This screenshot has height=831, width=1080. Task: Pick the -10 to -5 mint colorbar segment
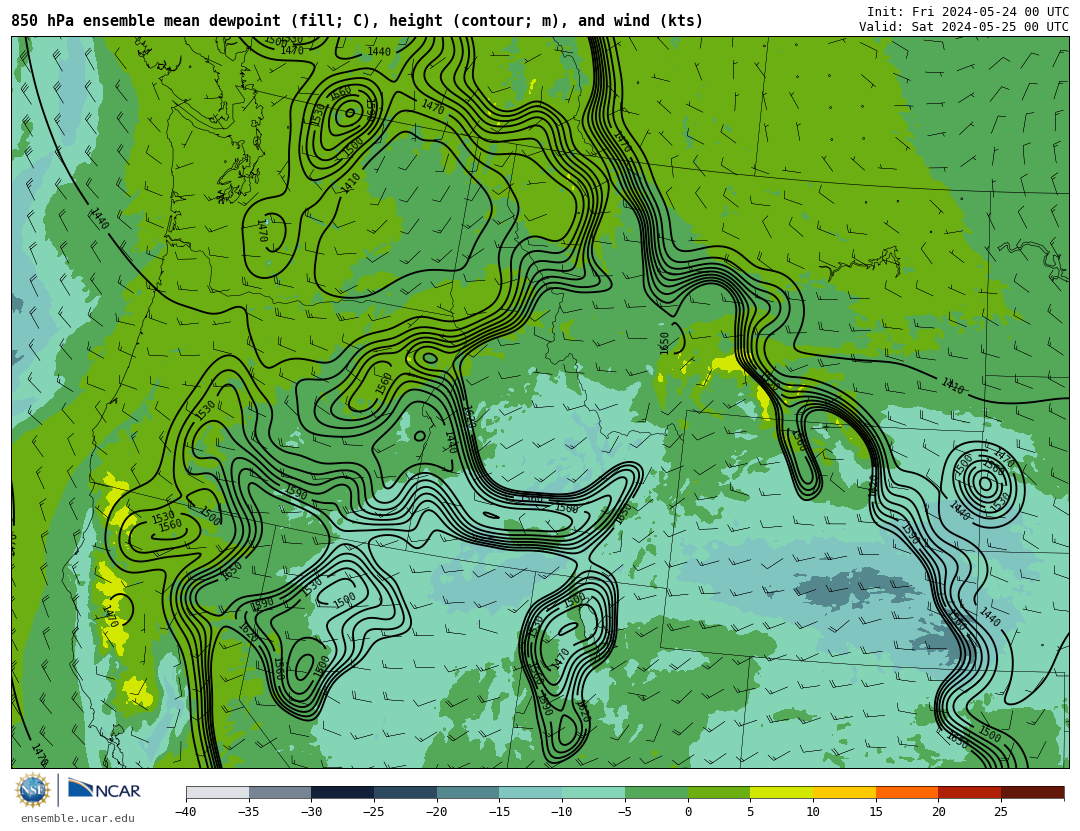pos(594,792)
